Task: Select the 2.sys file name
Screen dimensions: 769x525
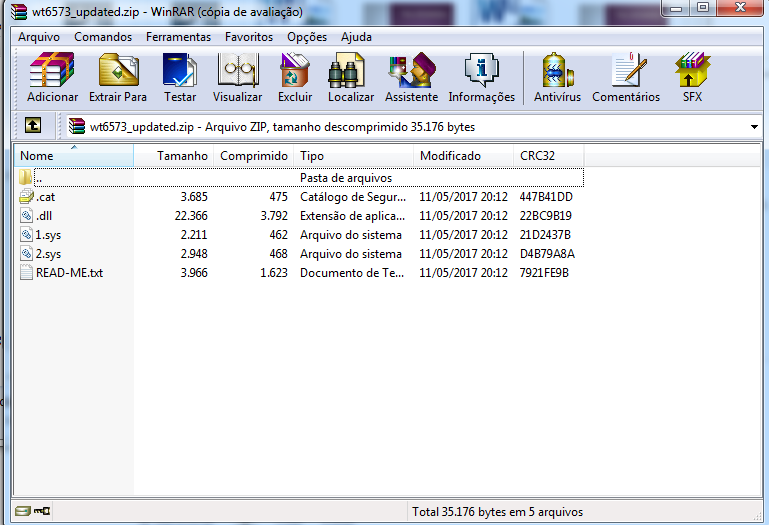Action: coord(48,254)
